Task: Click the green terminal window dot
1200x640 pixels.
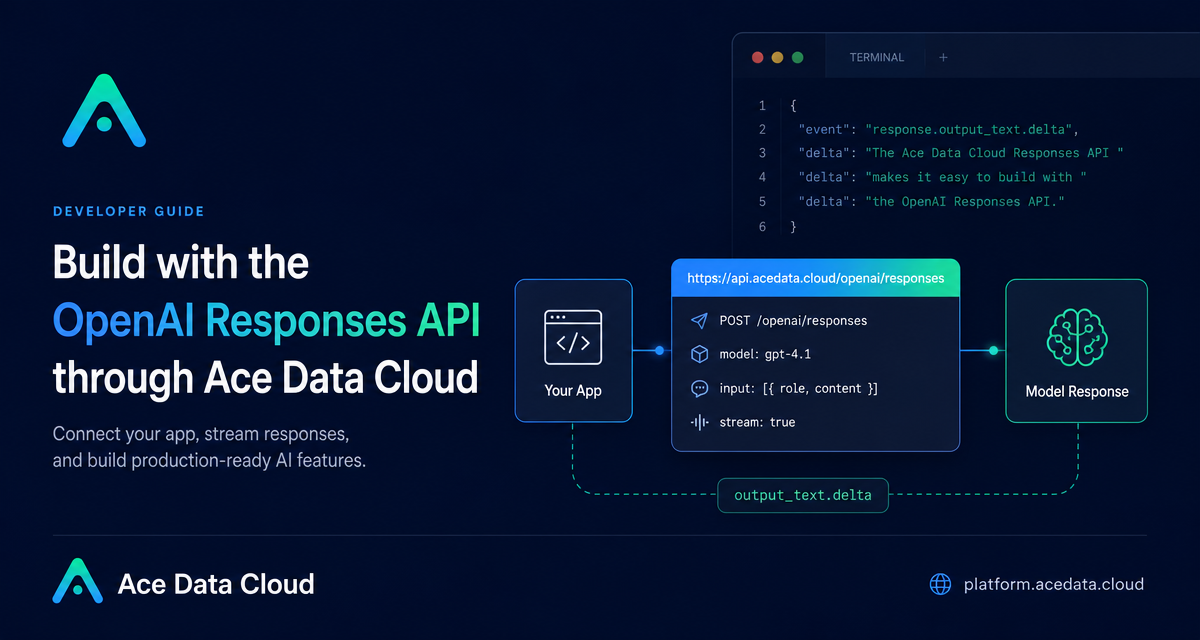Action: click(x=797, y=58)
